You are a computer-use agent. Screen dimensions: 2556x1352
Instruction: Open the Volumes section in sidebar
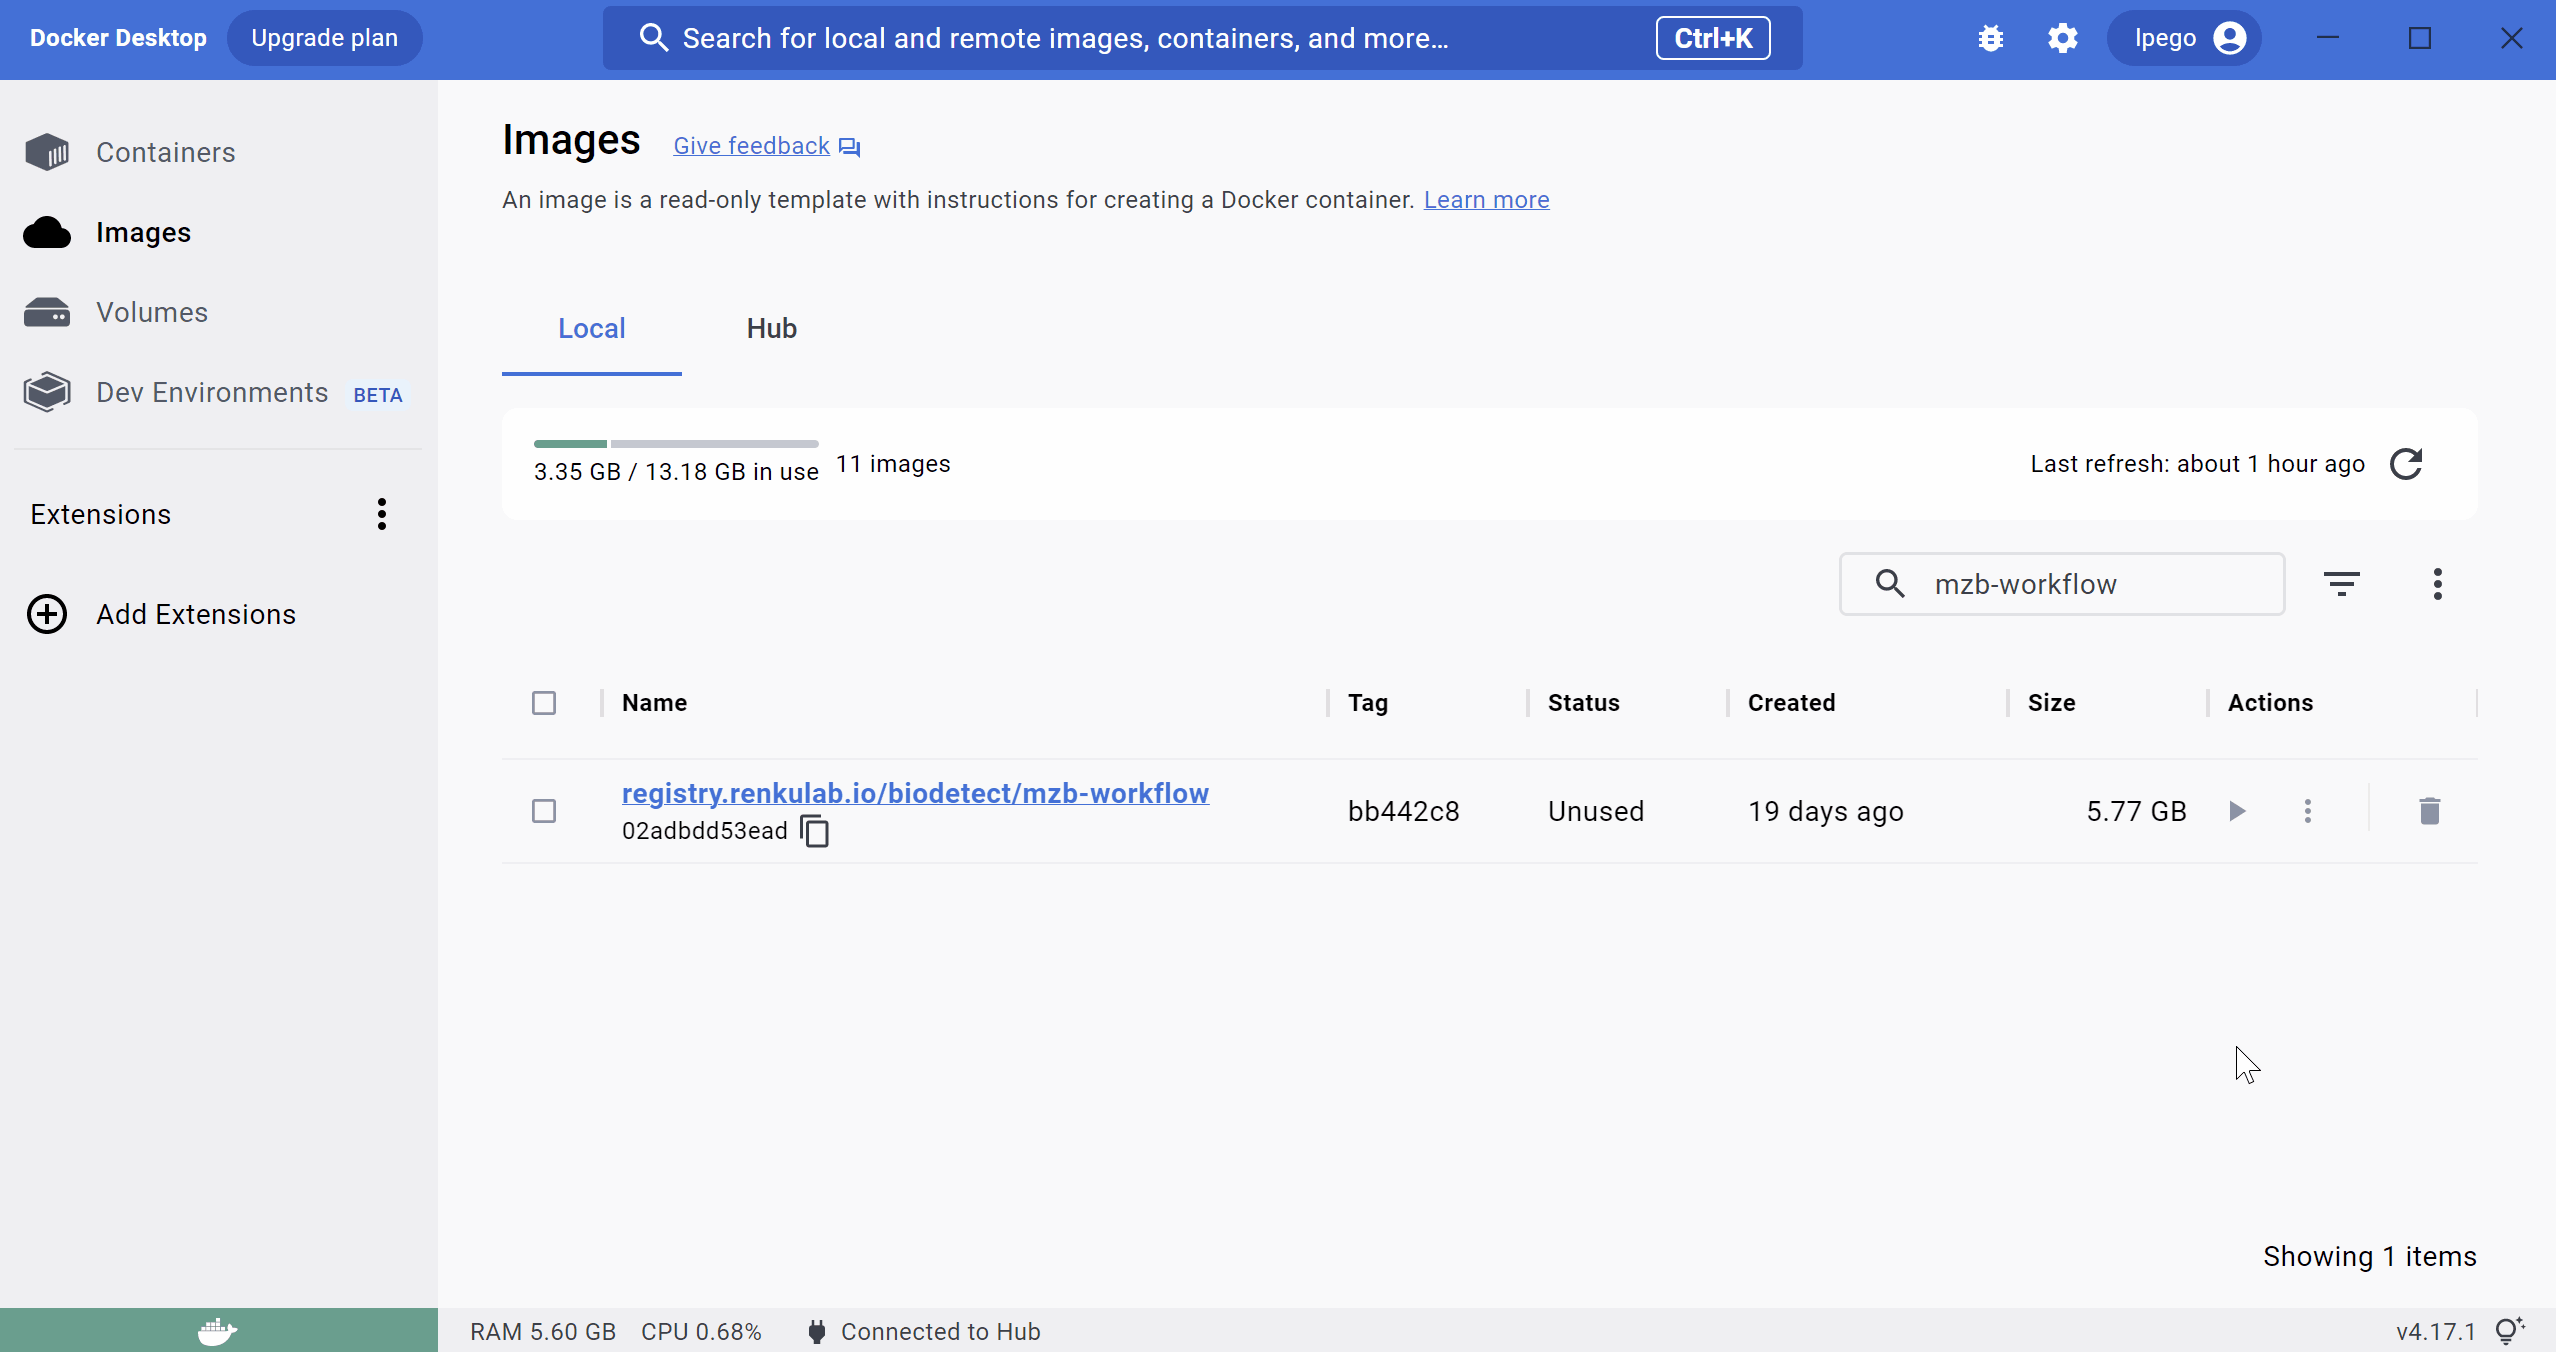[116, 312]
